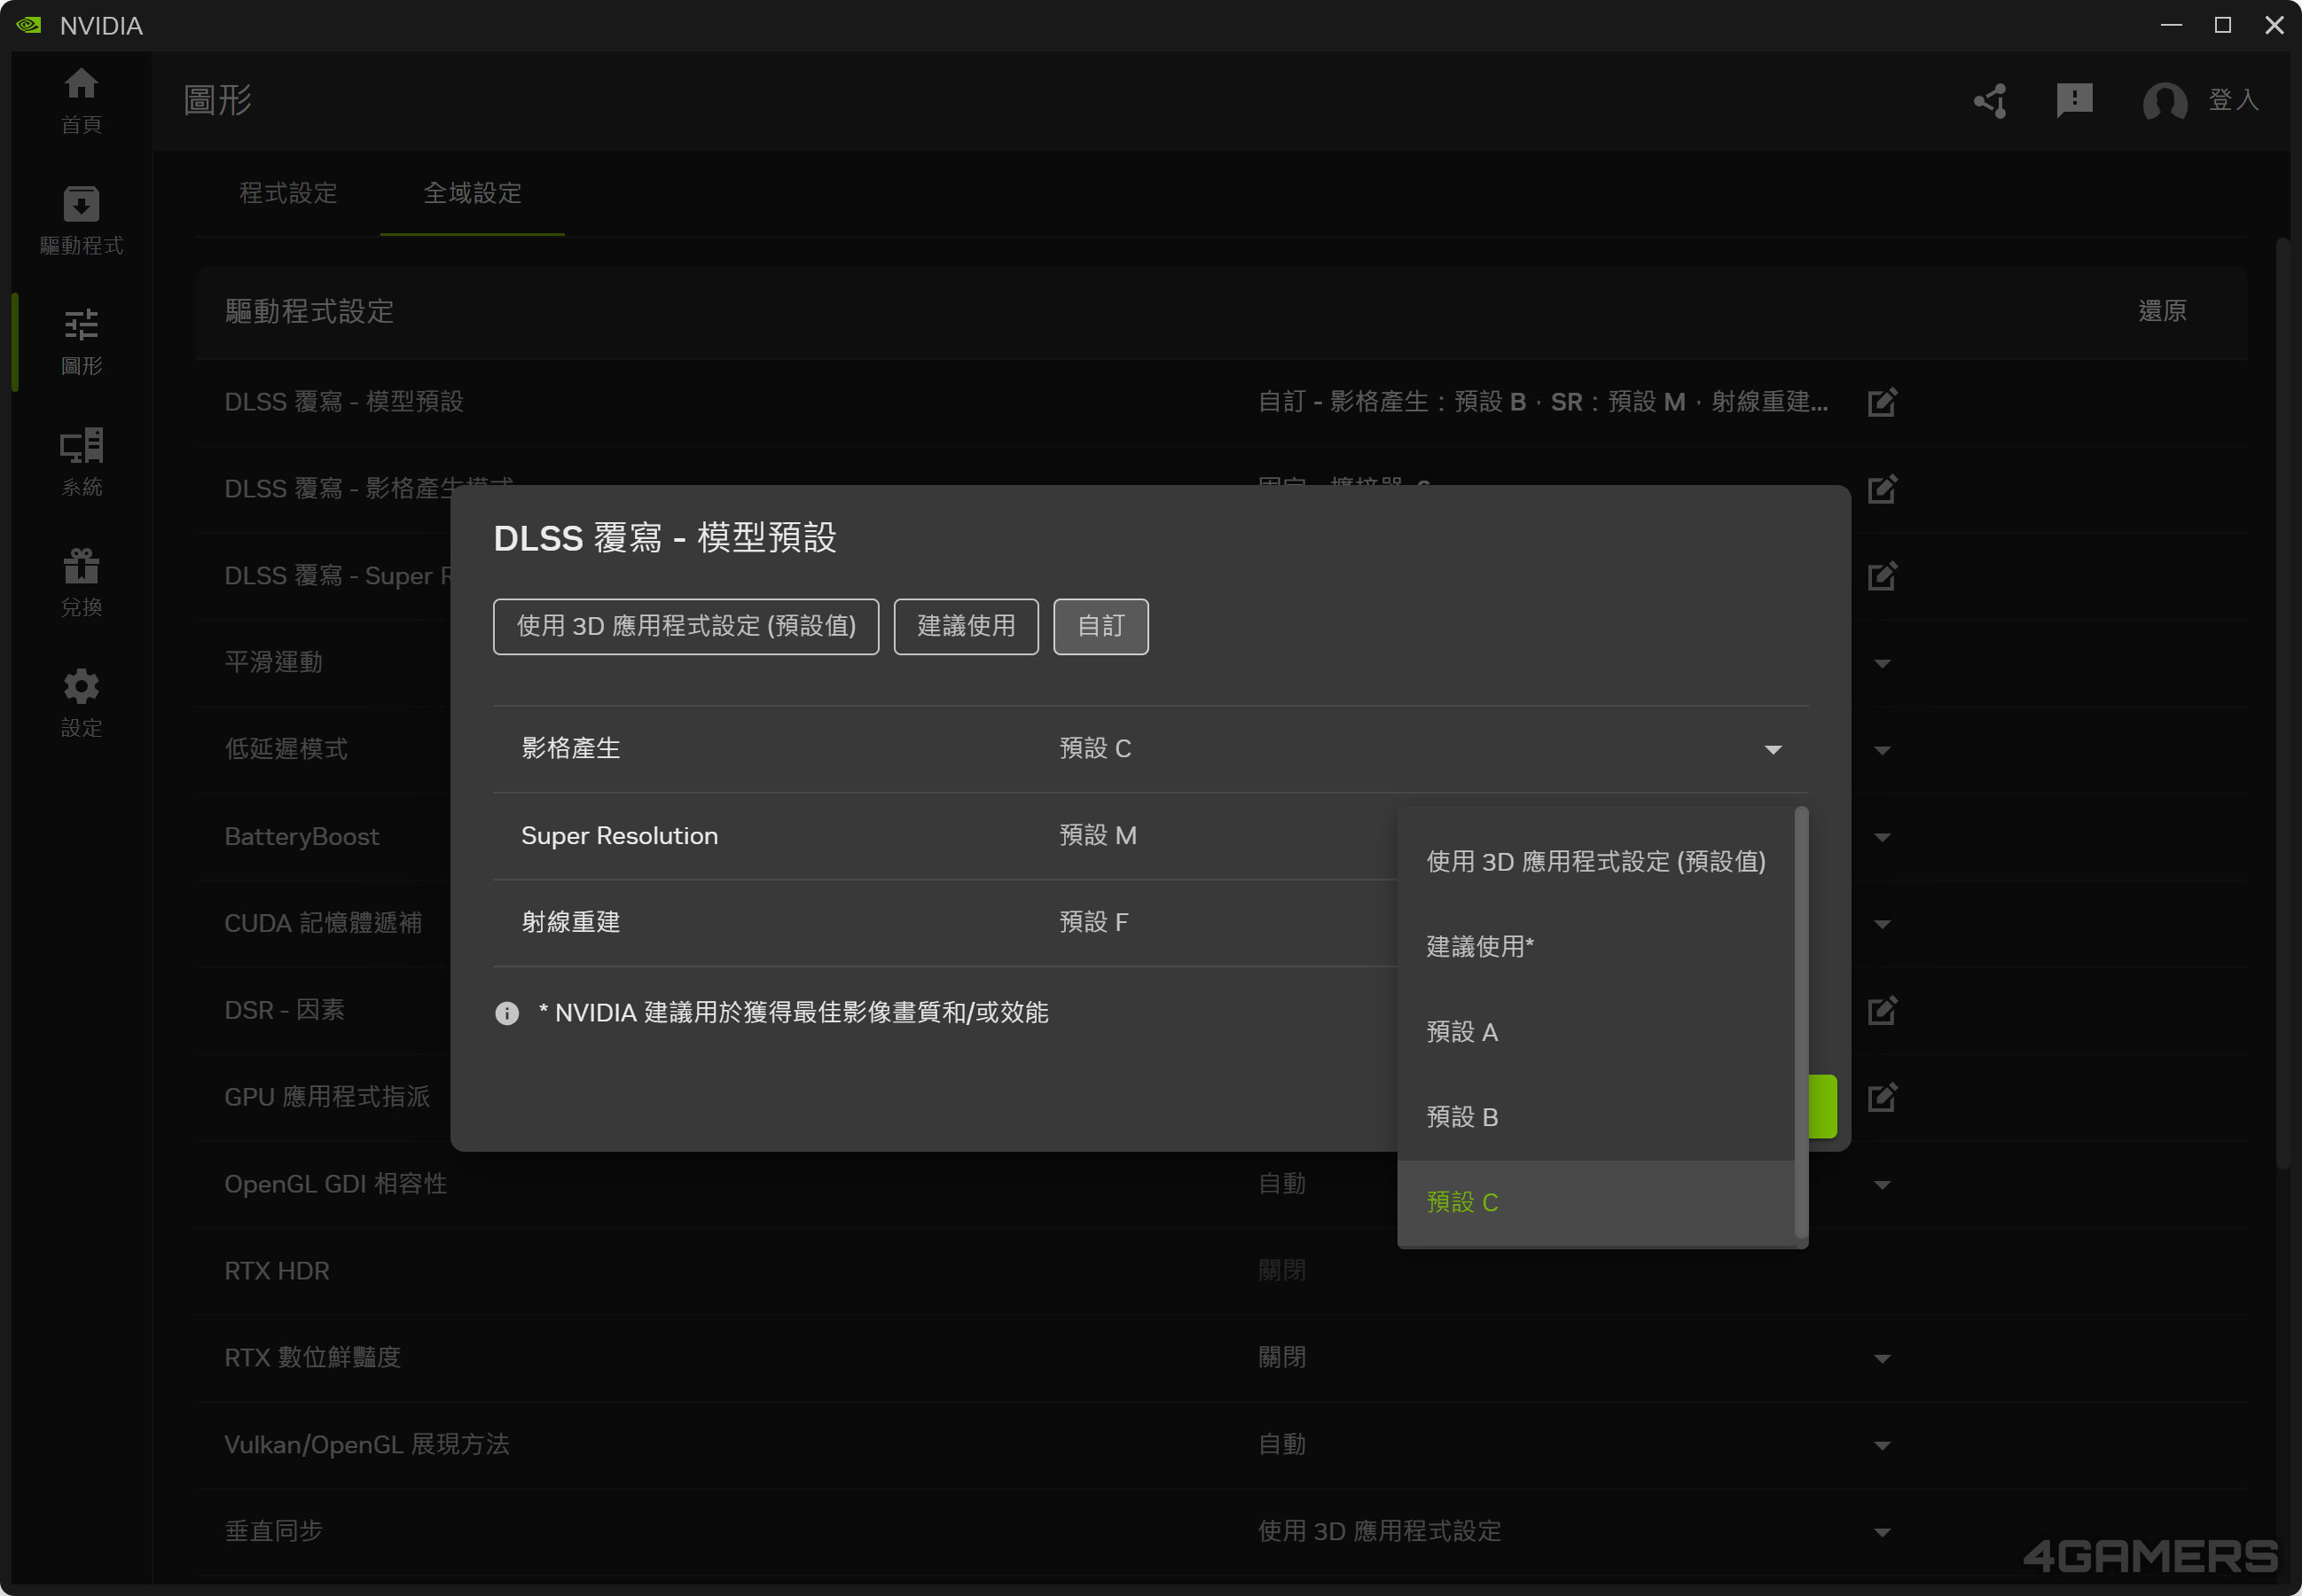This screenshot has width=2302, height=1596.
Task: Expand OpenGL GDI 相容性 dropdown arrow
Action: [x=1882, y=1185]
